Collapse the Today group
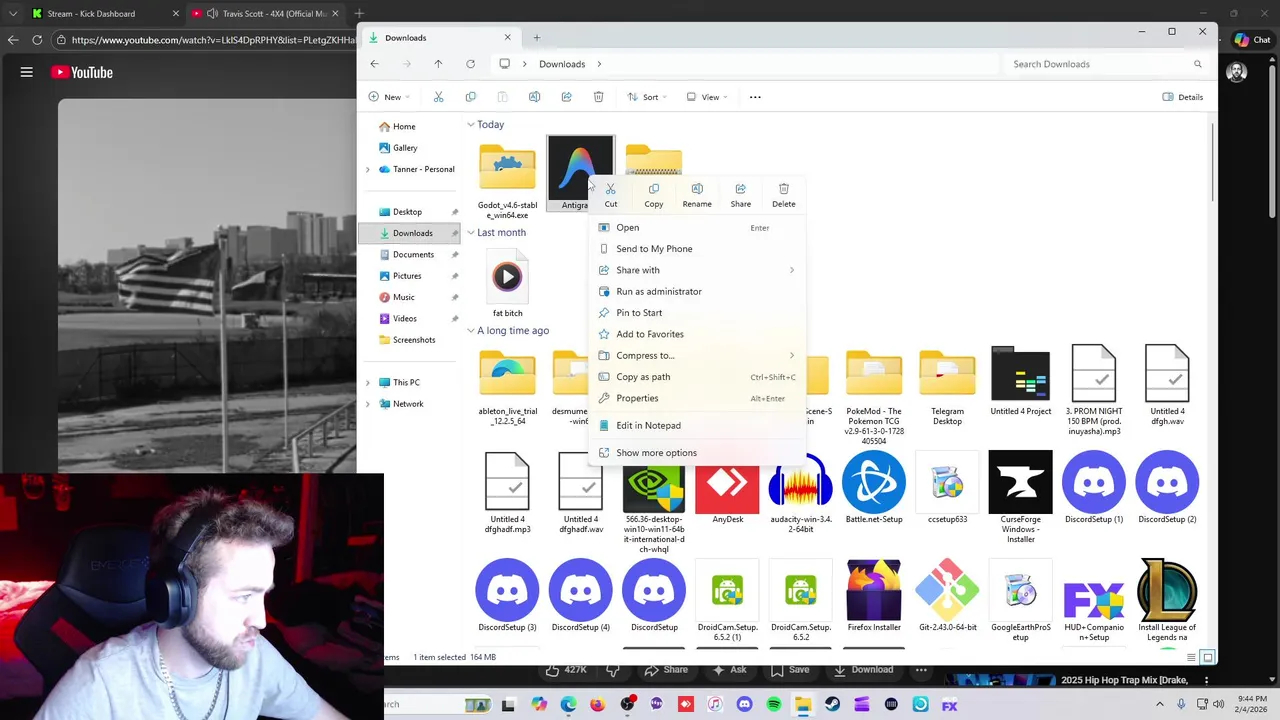Viewport: 1280px width, 720px height. 470,125
